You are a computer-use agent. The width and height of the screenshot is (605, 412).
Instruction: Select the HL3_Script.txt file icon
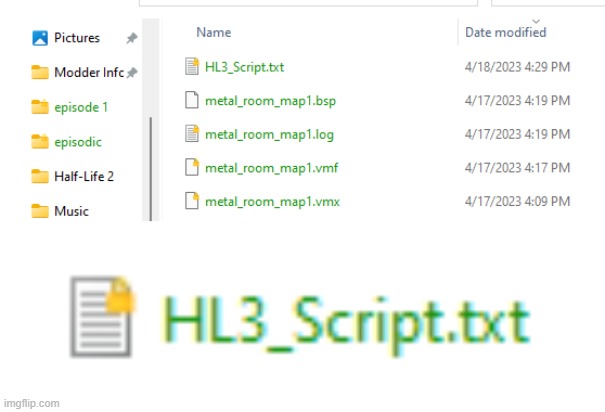(192, 66)
